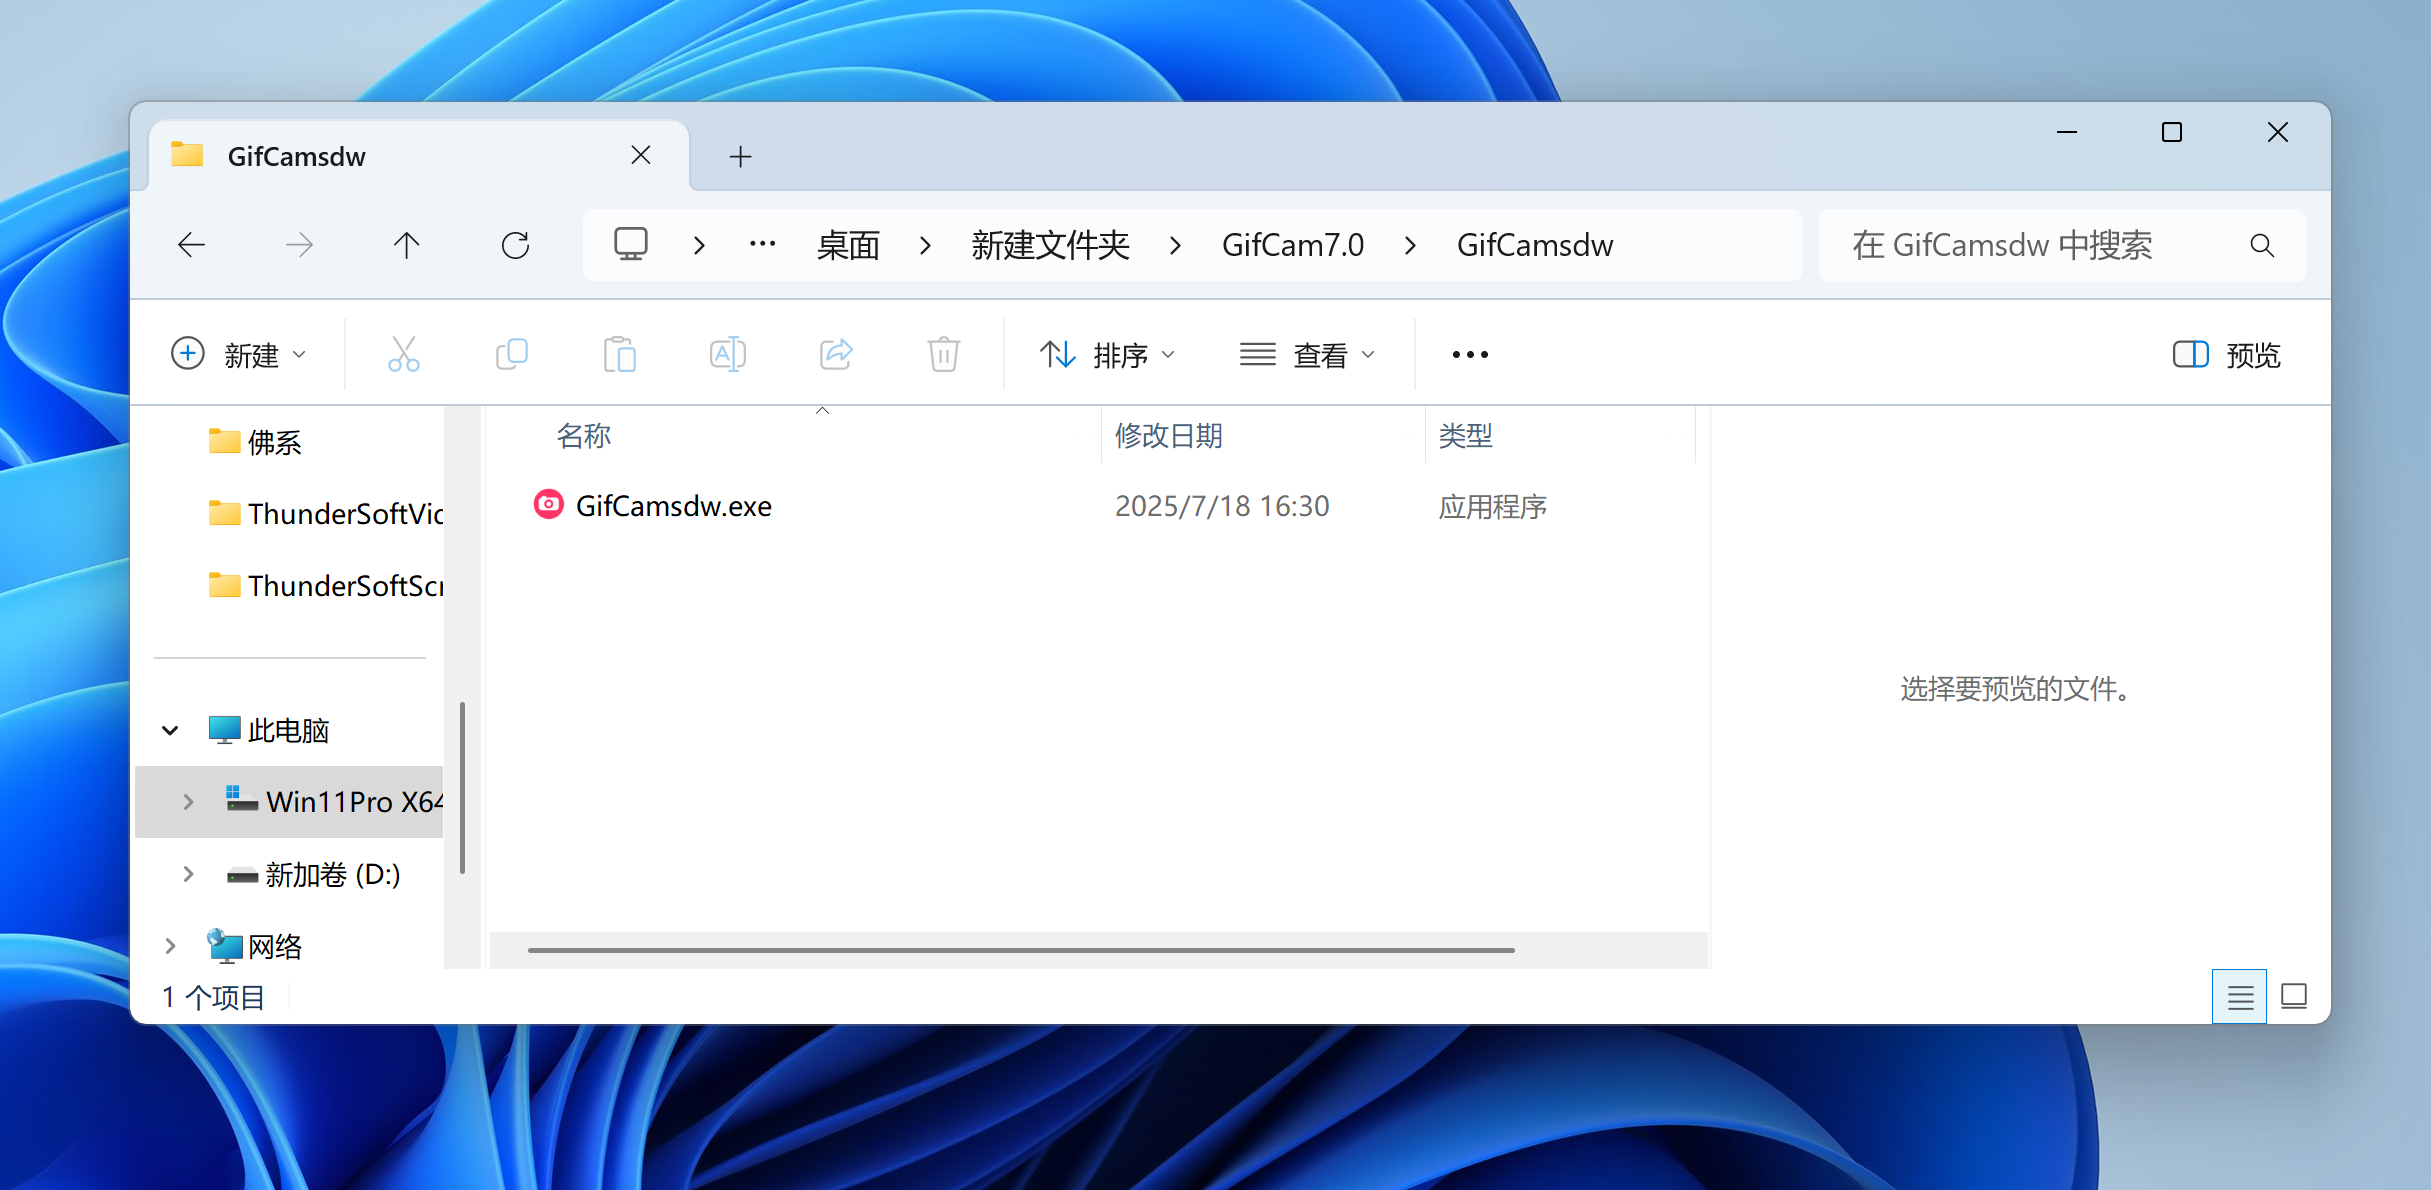Viewport: 2431px width, 1190px height.
Task: Open the 查看 view dropdown
Action: click(x=1307, y=354)
